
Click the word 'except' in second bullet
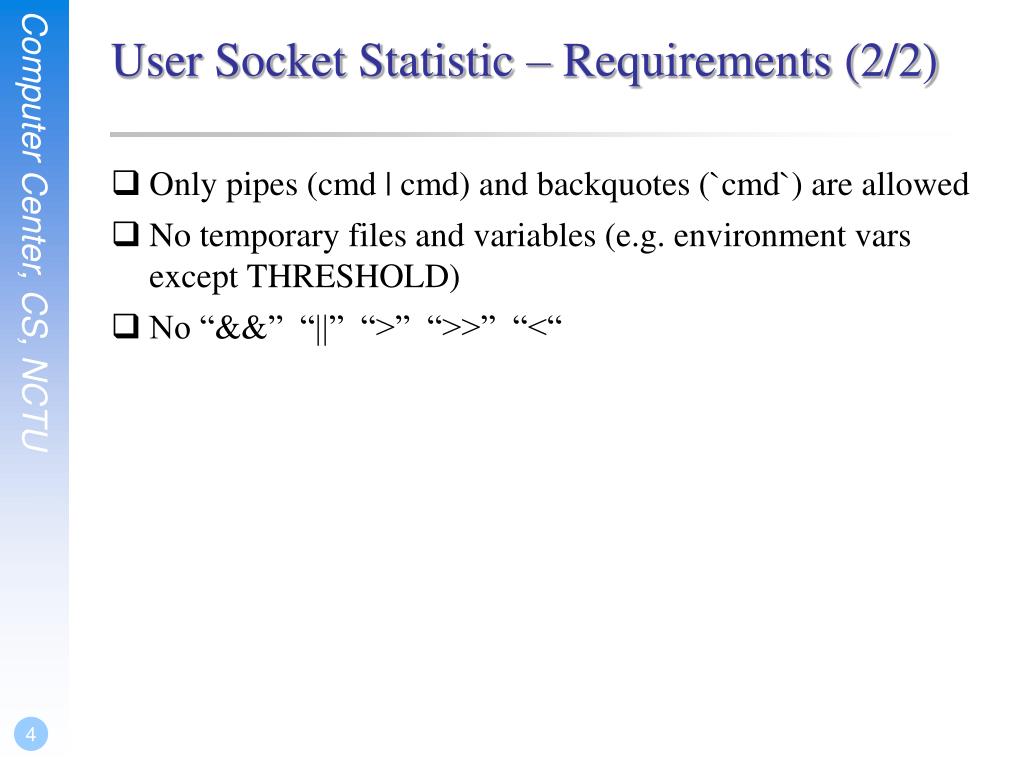click(x=193, y=278)
